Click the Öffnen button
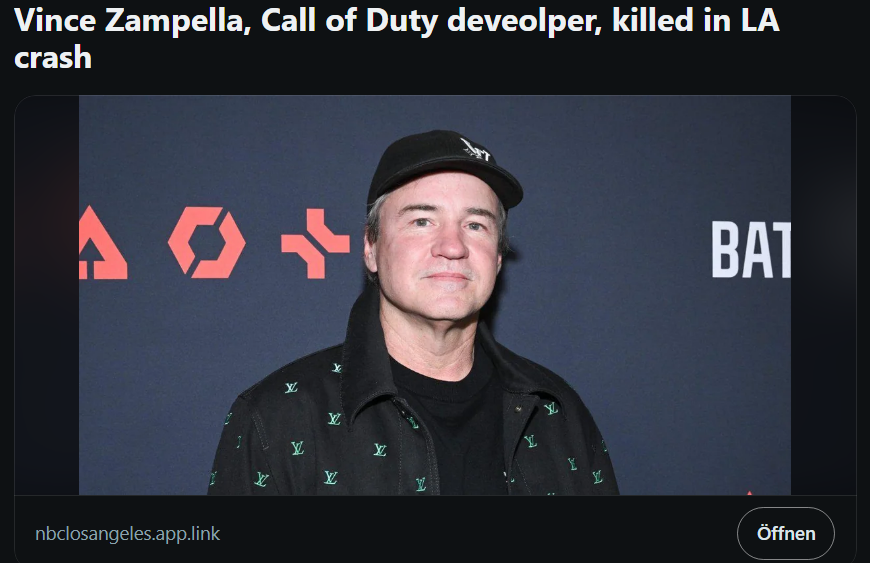This screenshot has width=870, height=563. [x=786, y=533]
